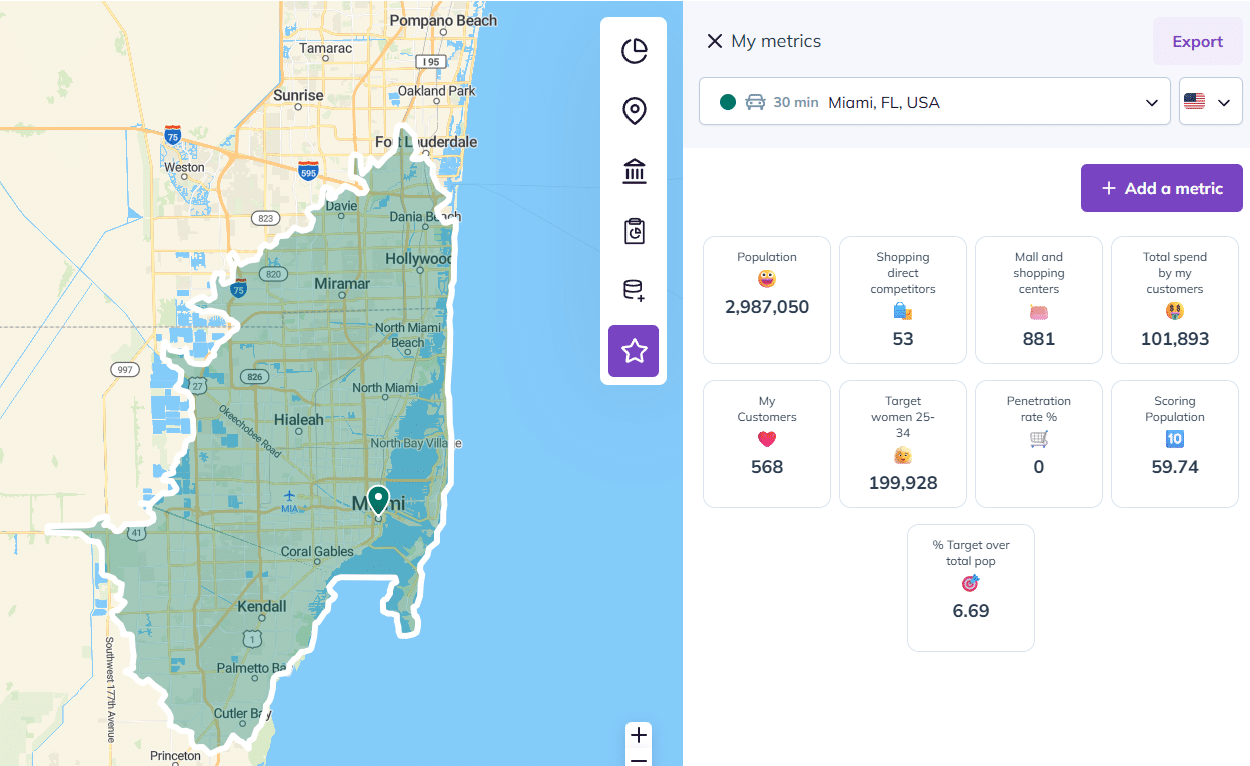Click the Export button
This screenshot has width=1250, height=766.
1197,42
